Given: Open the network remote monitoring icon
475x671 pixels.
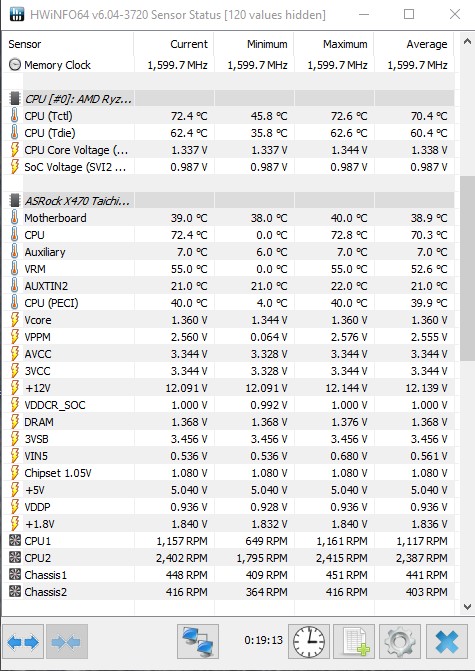Looking at the screenshot, I should click(x=198, y=641).
